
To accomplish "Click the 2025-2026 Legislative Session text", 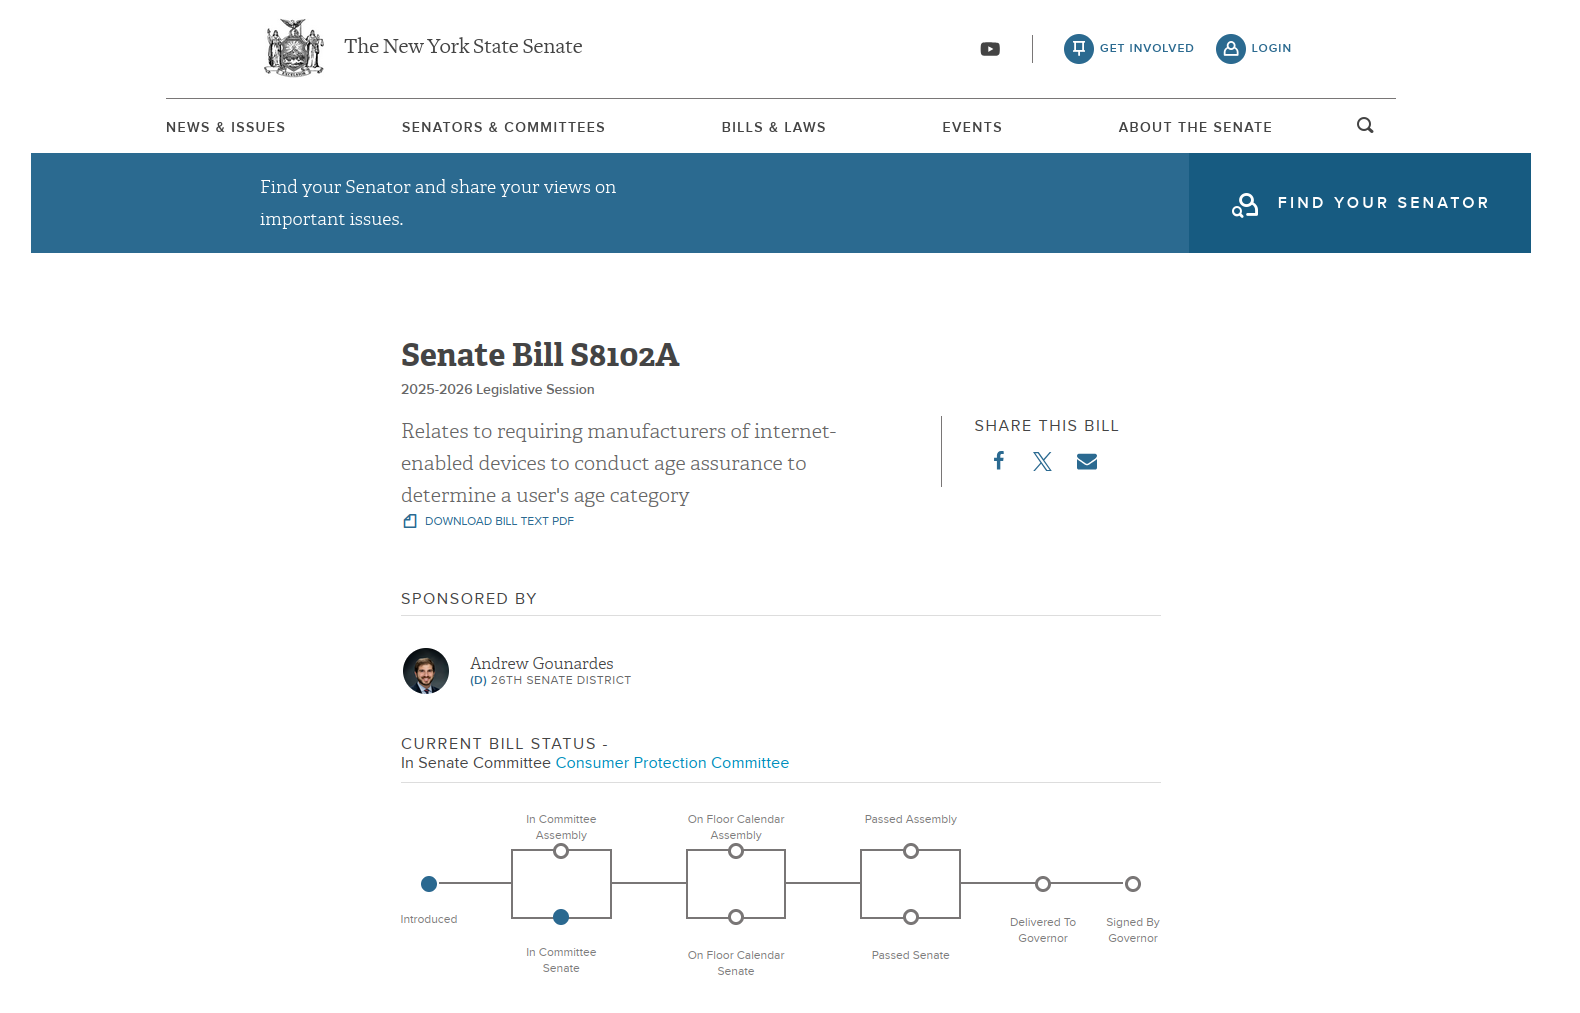I will pos(498,389).
